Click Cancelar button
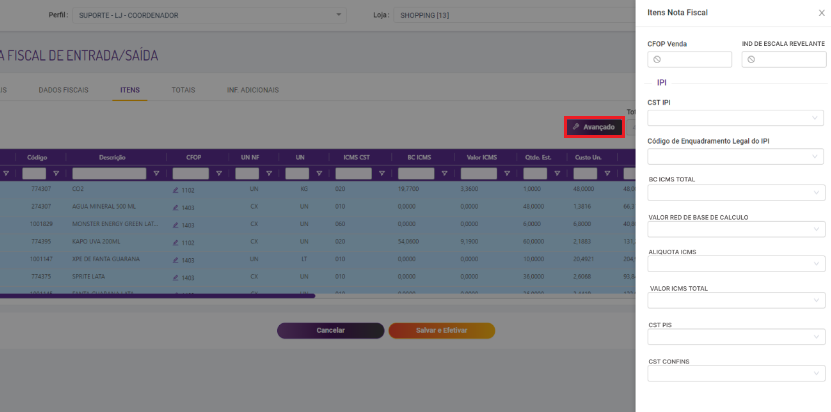Viewport: 831px width, 412px height. click(x=331, y=330)
